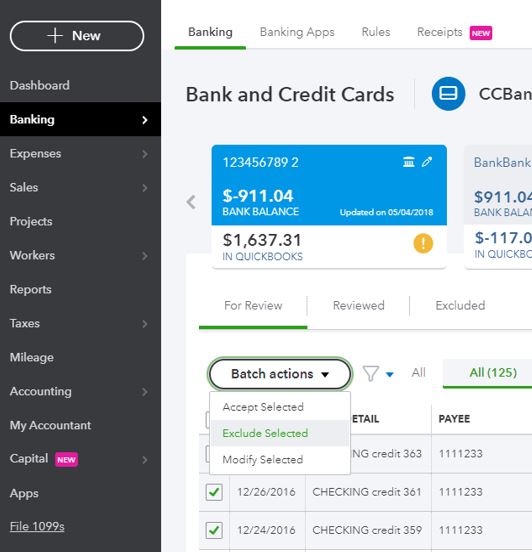Click the pink NEW badge next to Receipts
Viewport: 532px width, 552px height.
pyautogui.click(x=481, y=33)
